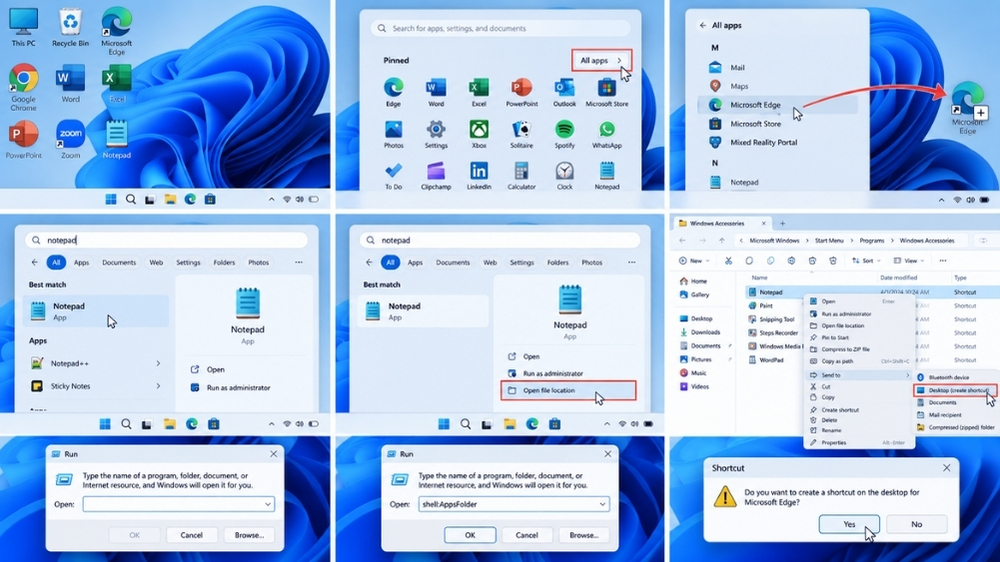This screenshot has width=1000, height=562.
Task: Launch Photos from the Start menu pinned apps
Action: click(x=393, y=134)
